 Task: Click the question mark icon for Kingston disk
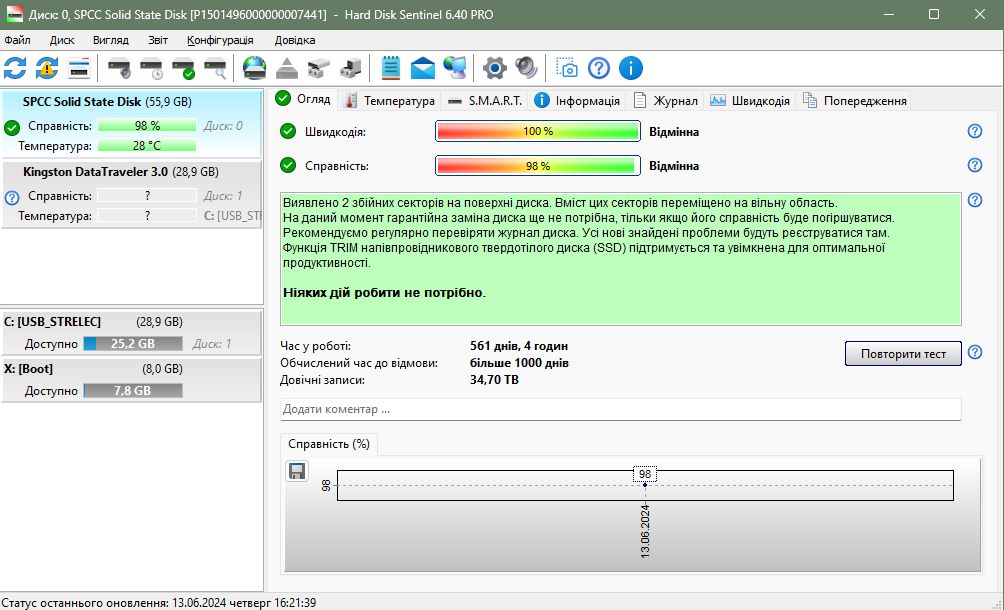tap(12, 198)
